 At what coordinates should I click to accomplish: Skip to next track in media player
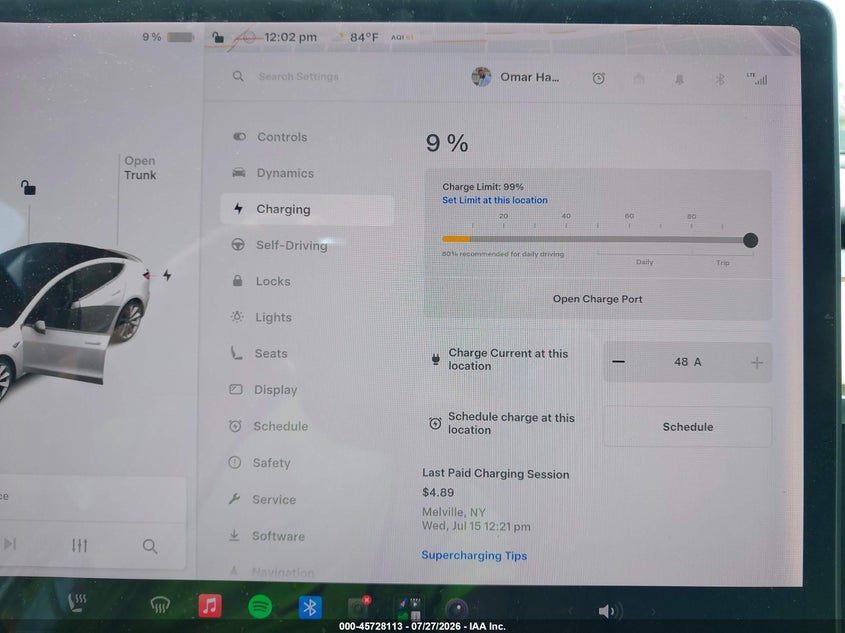coord(10,544)
